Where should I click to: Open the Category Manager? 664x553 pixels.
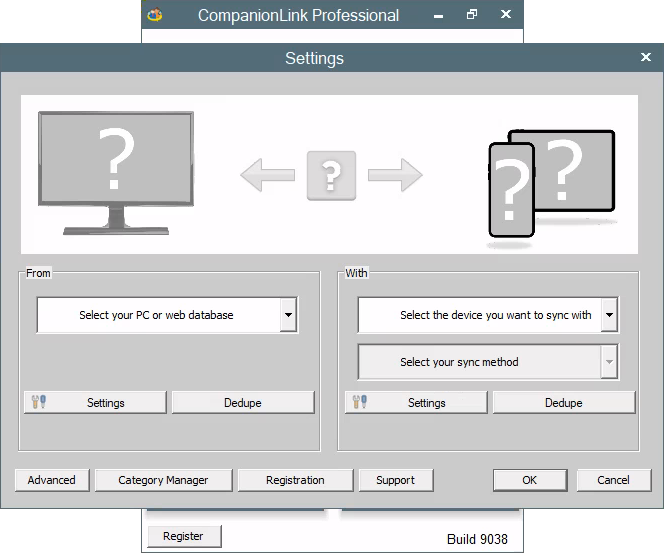(163, 480)
